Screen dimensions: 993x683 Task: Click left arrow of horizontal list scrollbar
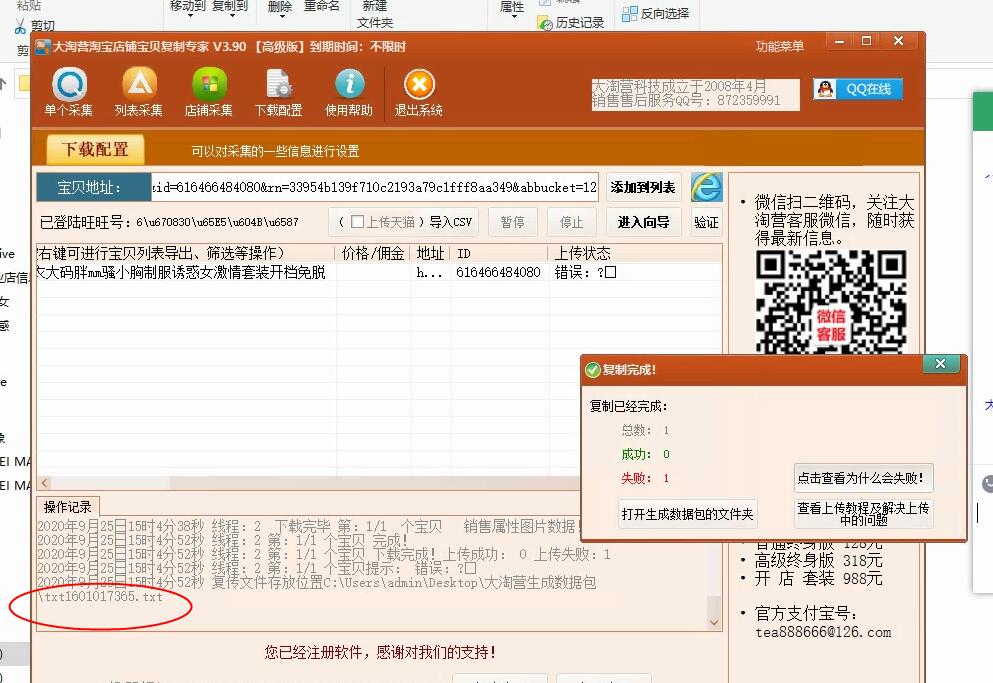coord(44,483)
